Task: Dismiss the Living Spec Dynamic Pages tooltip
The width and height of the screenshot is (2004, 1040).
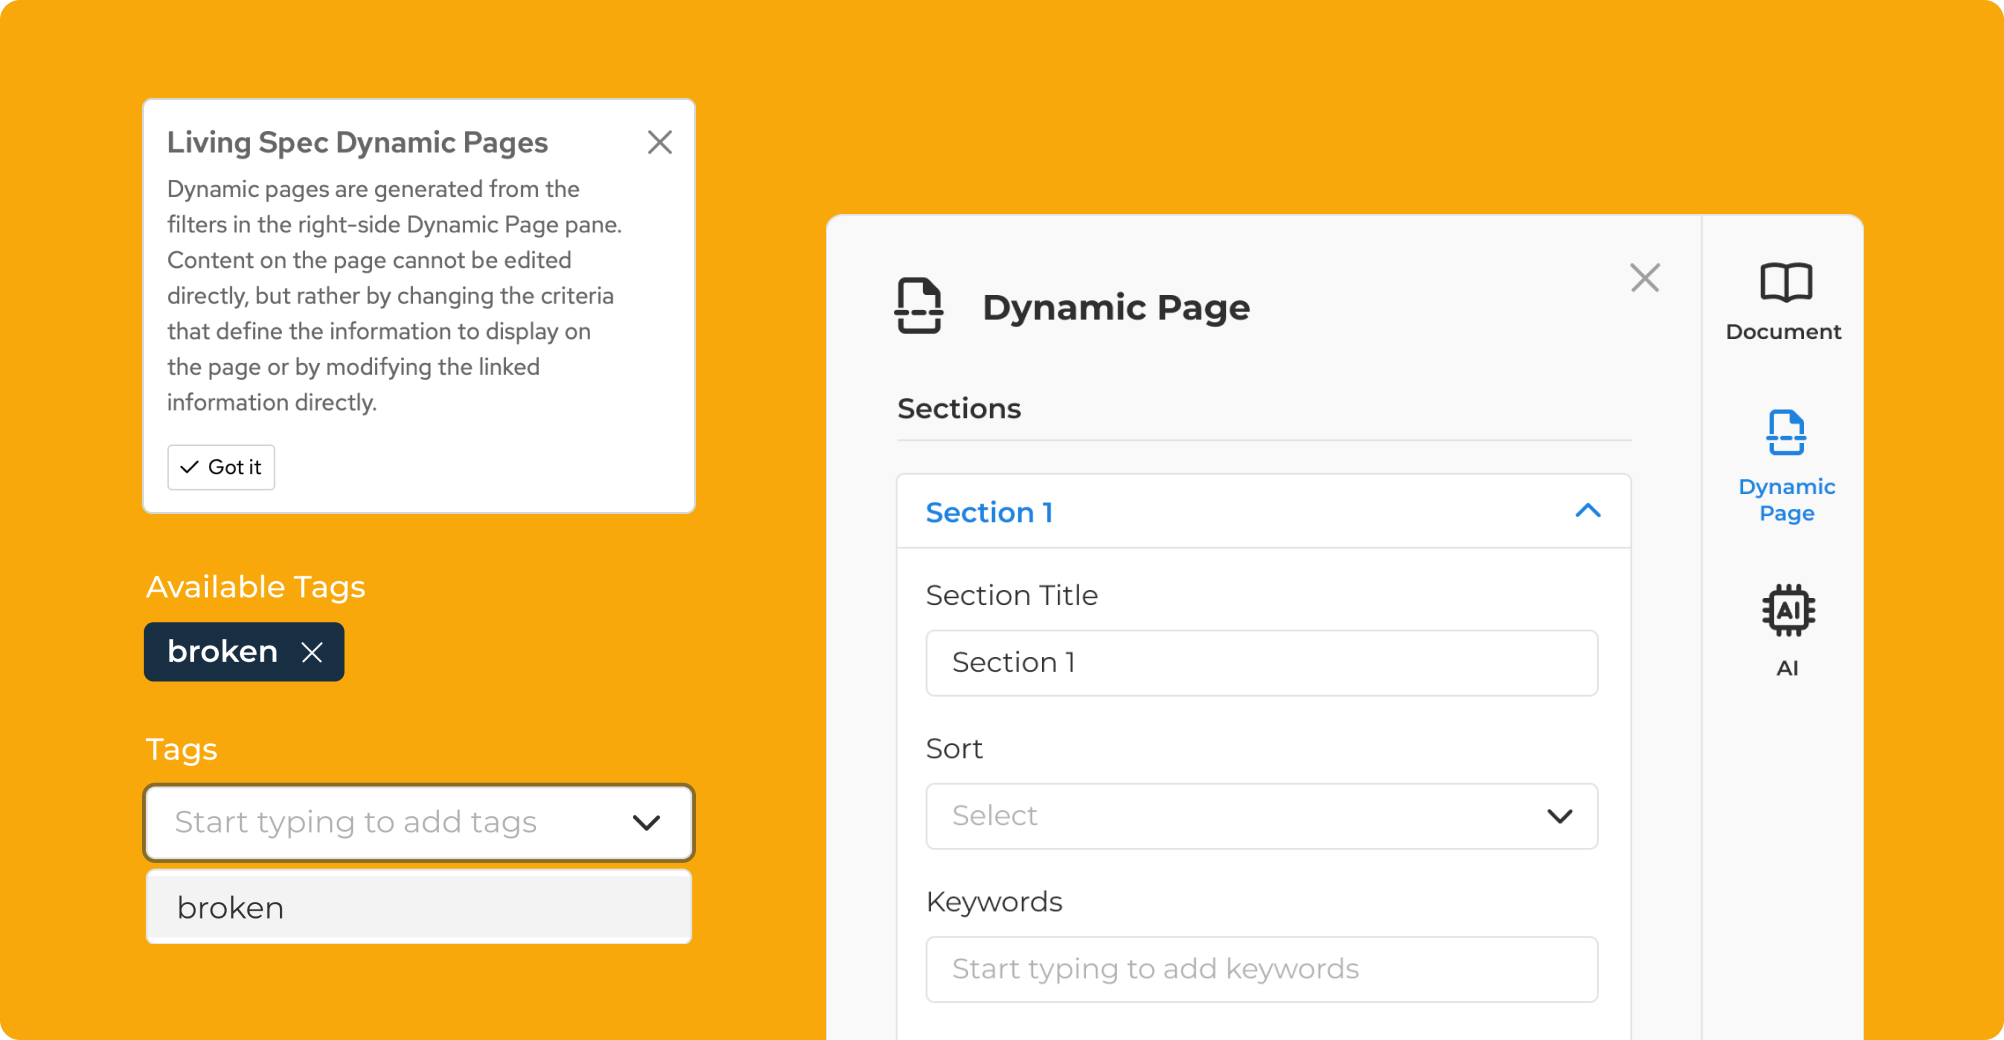Action: [659, 142]
